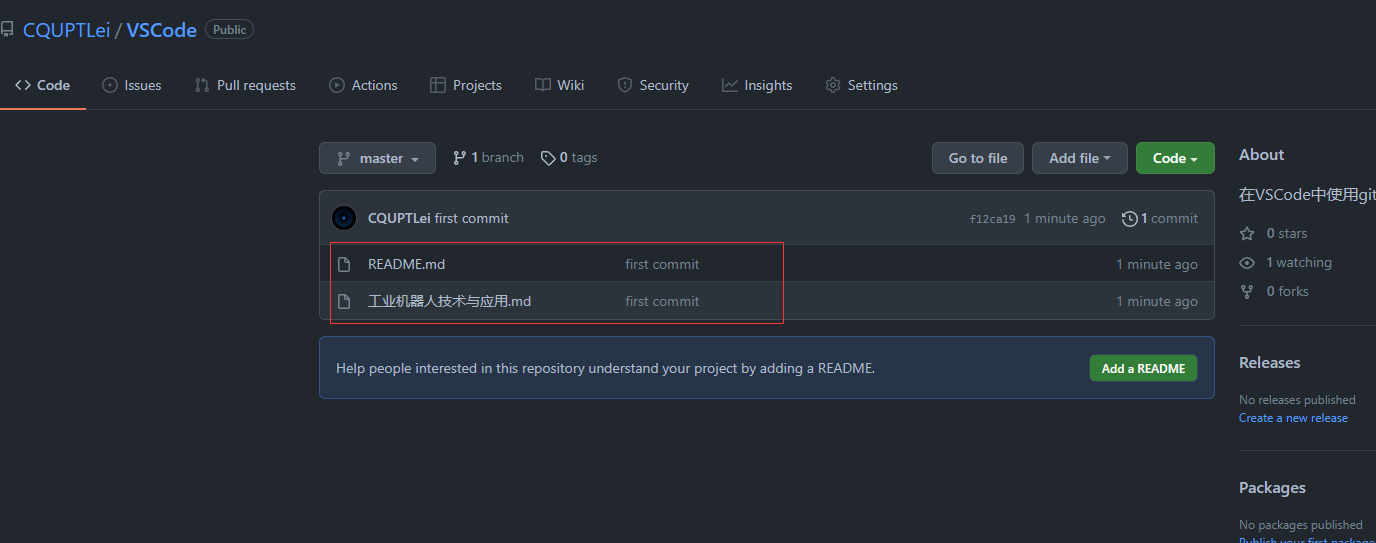The image size is (1376, 543).
Task: Click the '1 minute ago' timestamp on 工业机器人技术与应用.md row
Action: point(1157,301)
